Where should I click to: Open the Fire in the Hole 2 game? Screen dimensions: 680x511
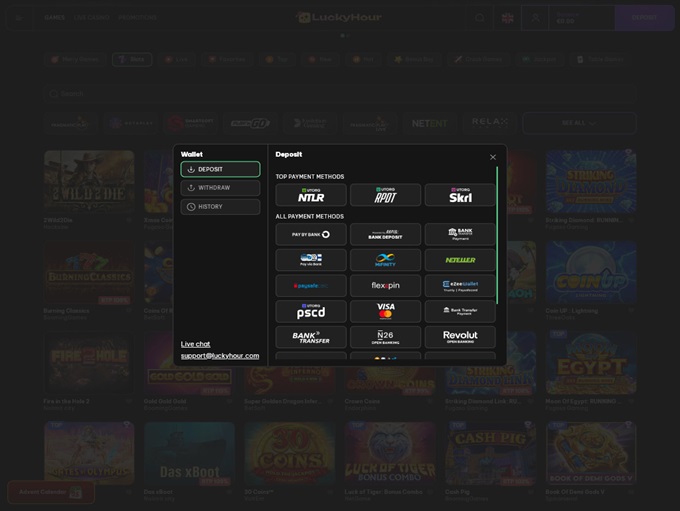coord(89,363)
